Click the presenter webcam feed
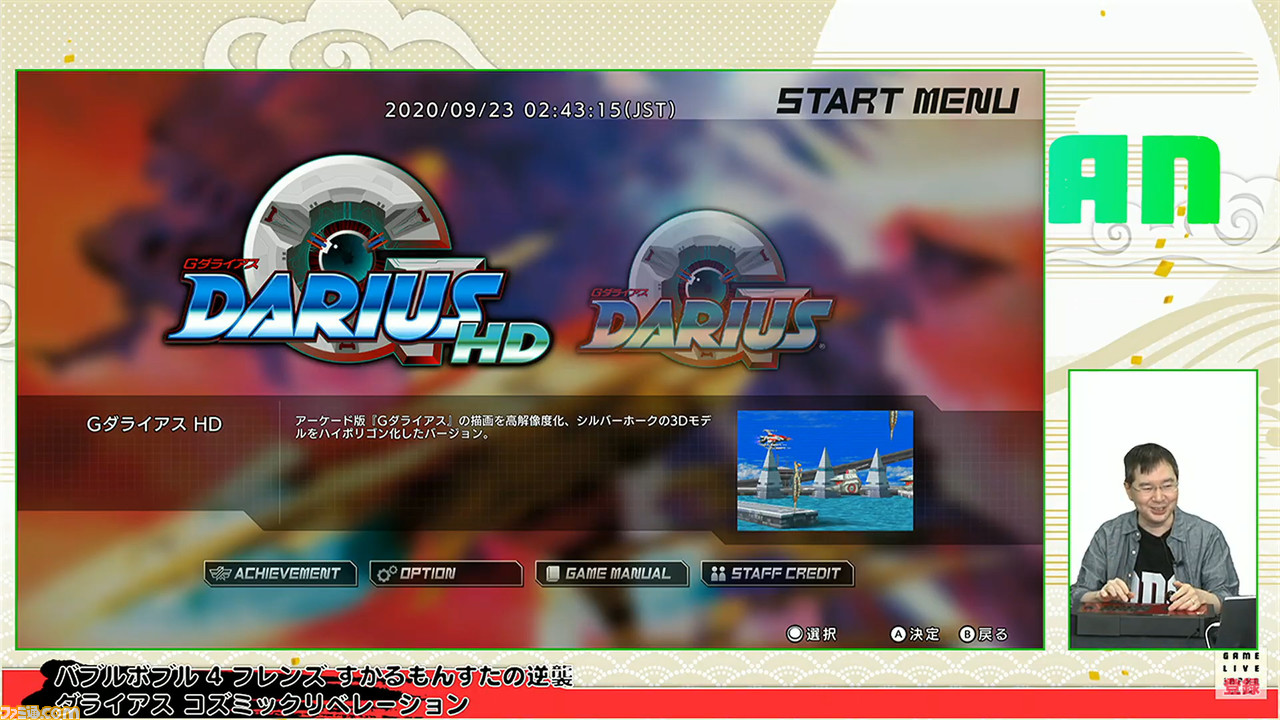The width and height of the screenshot is (1280, 720). (x=1163, y=510)
